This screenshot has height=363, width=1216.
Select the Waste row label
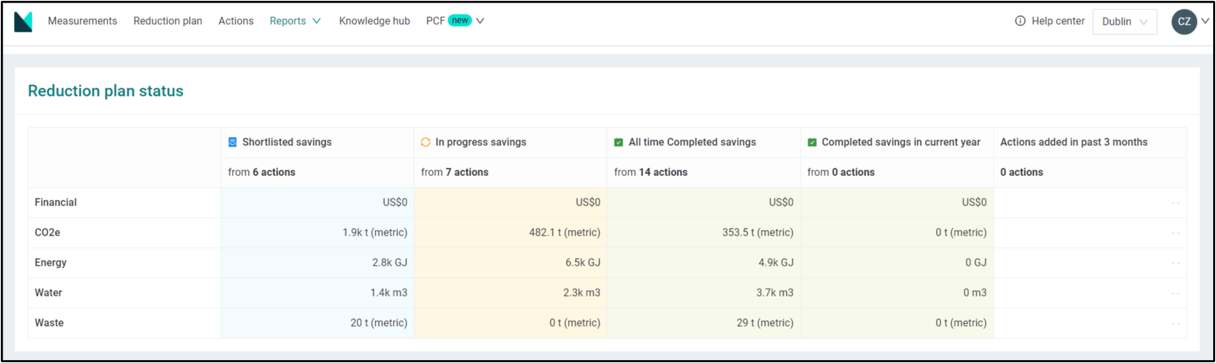tap(50, 322)
